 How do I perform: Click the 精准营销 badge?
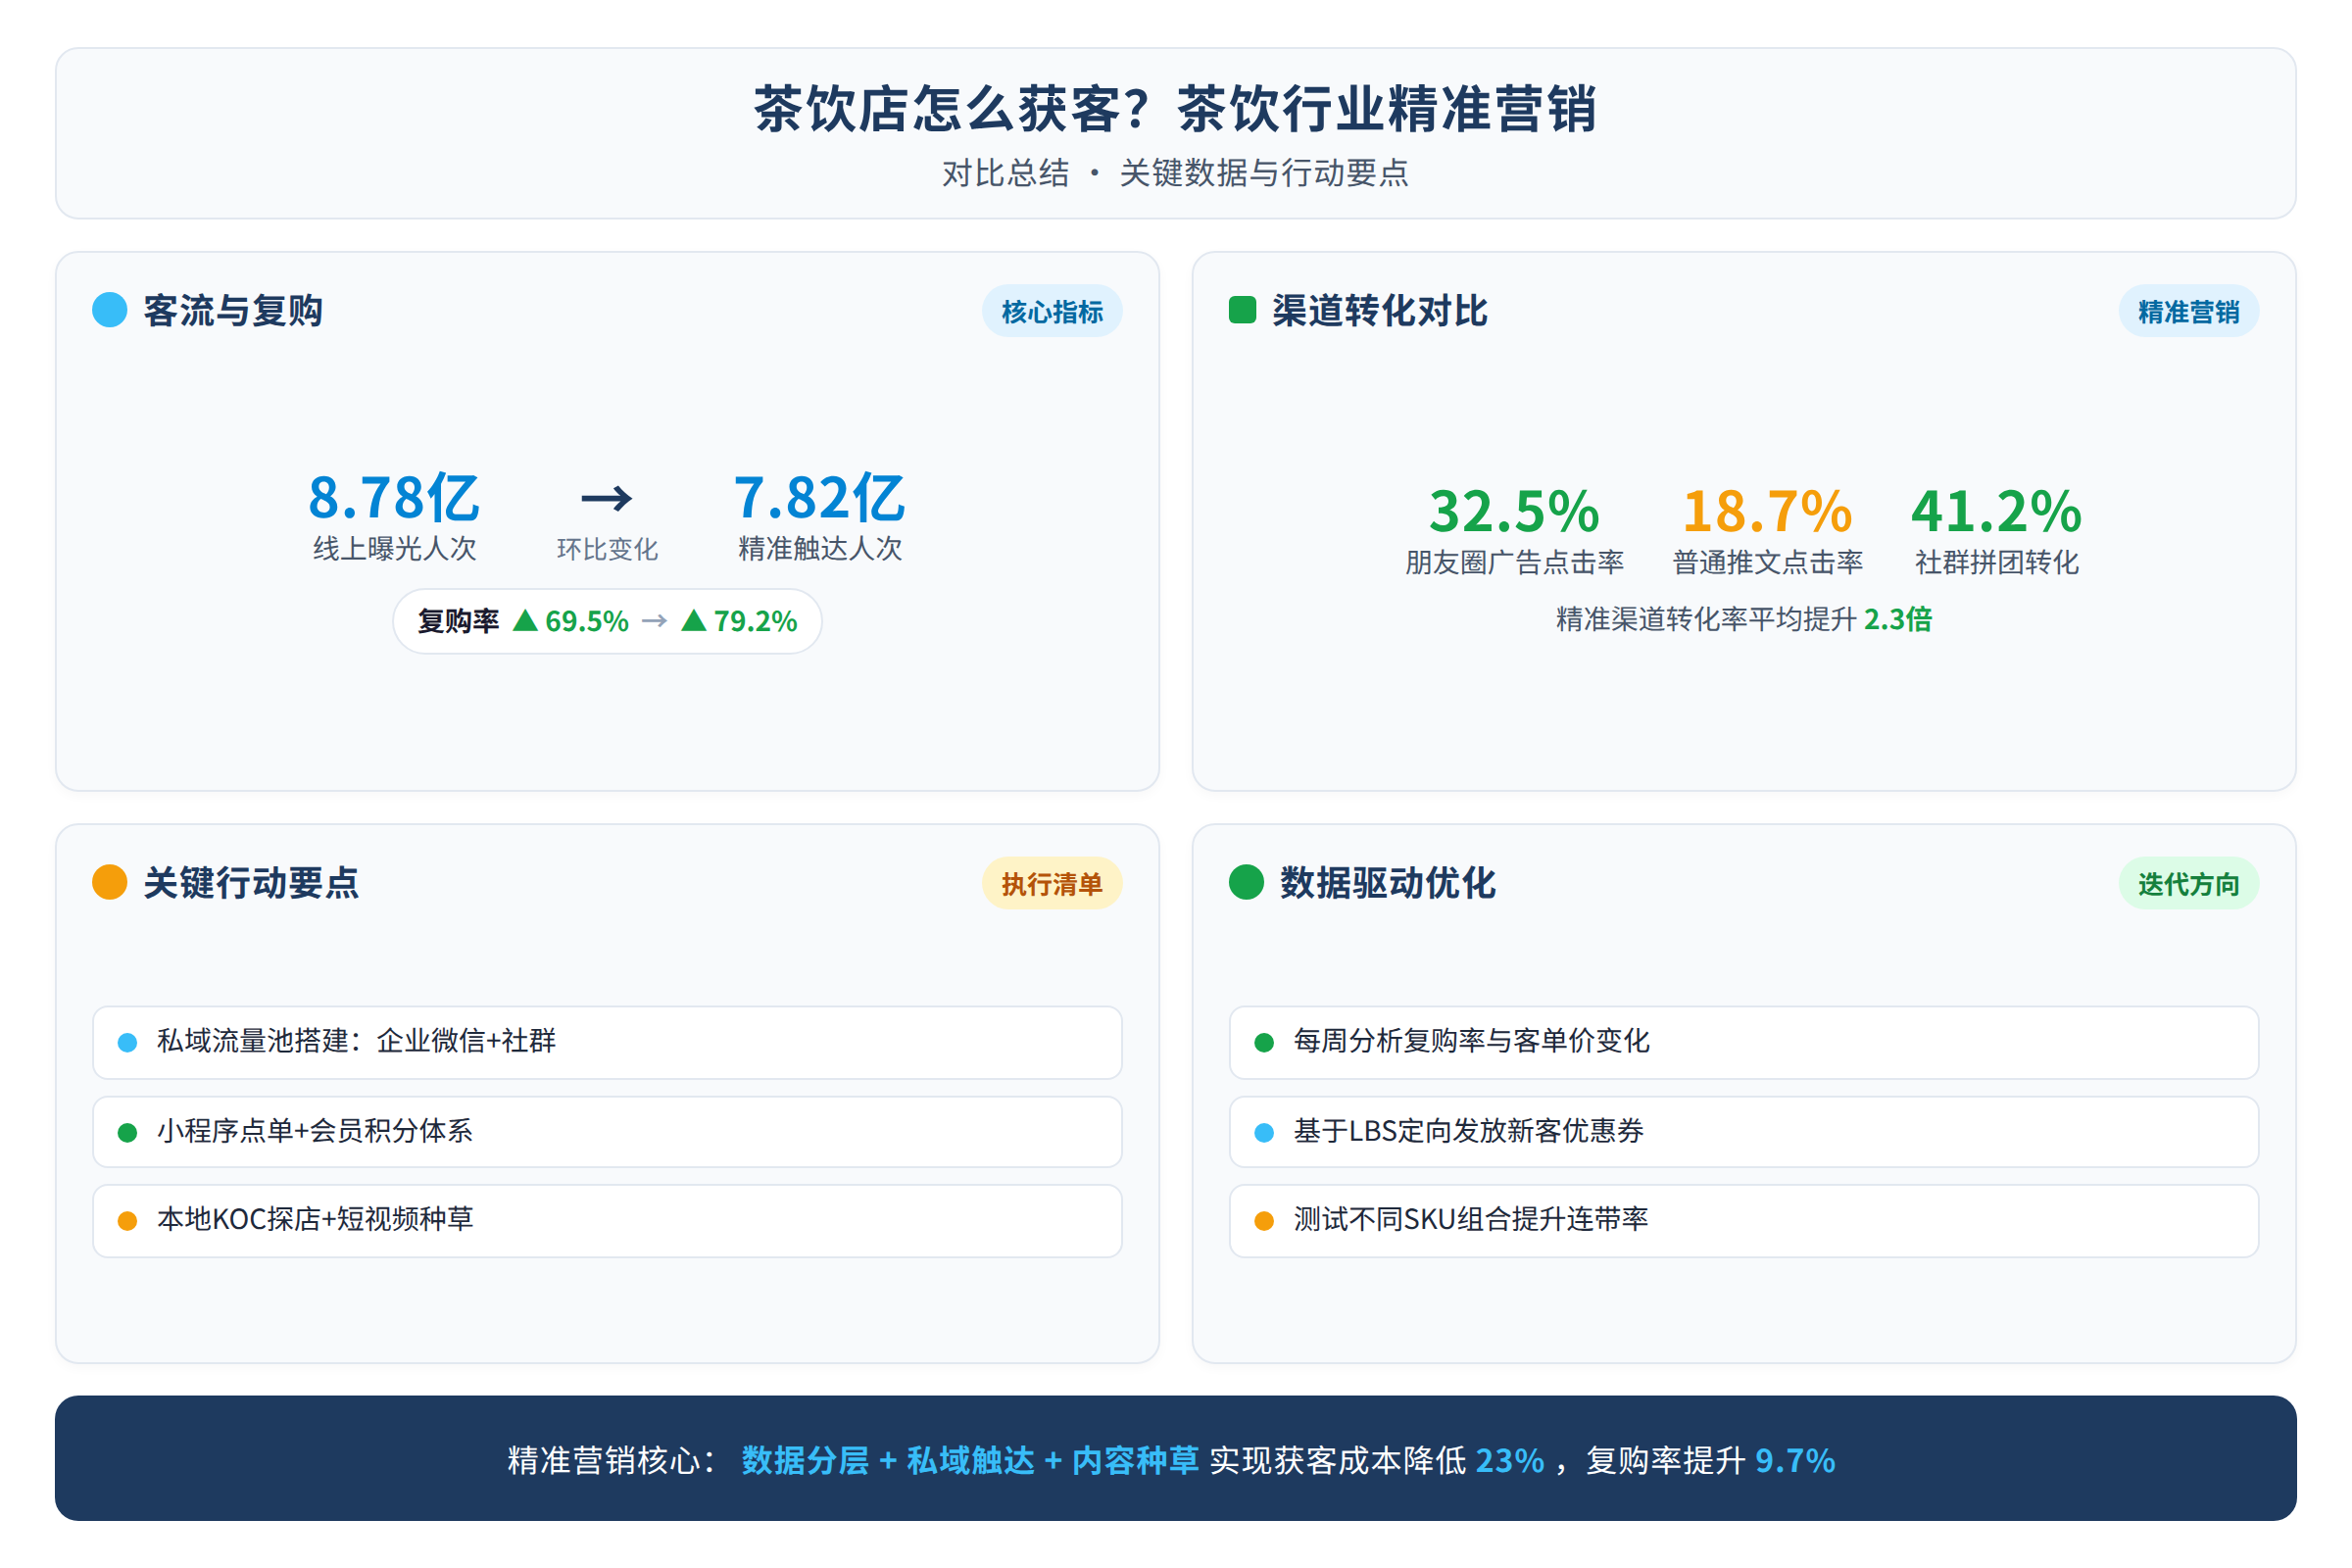[2188, 311]
